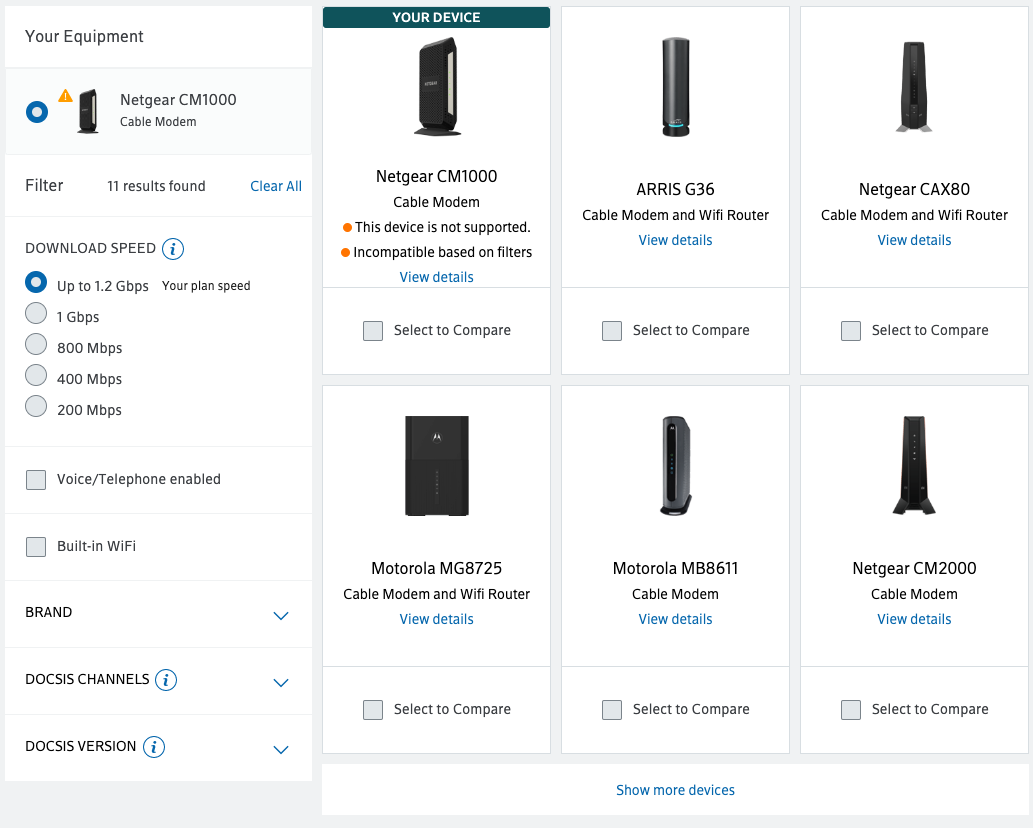View details for Netgear CAX80

pos(914,240)
